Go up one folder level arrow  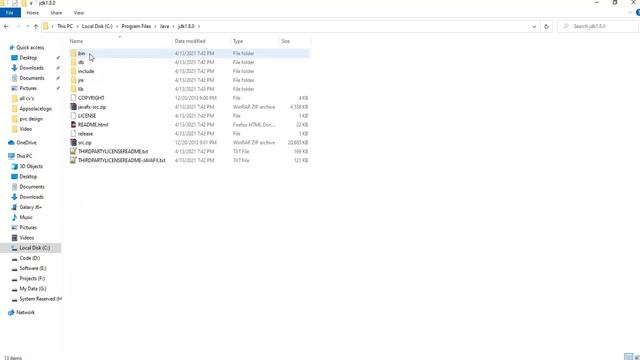click(36, 27)
